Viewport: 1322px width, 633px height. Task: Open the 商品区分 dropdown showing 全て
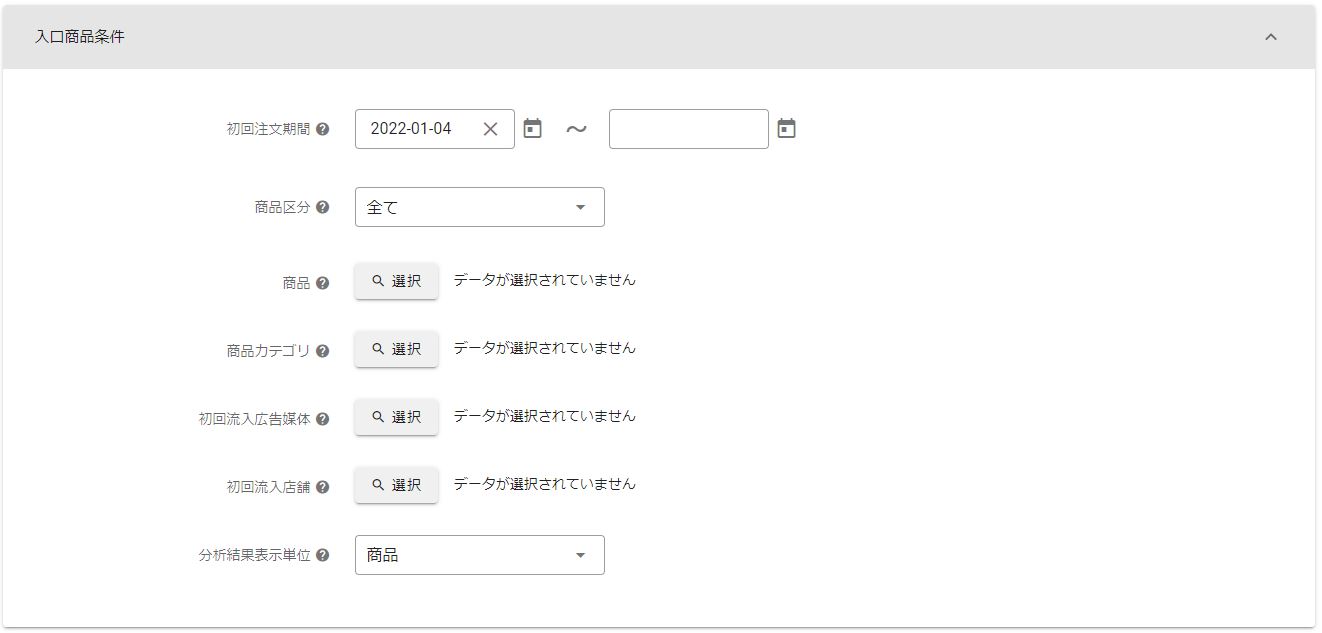click(x=479, y=207)
